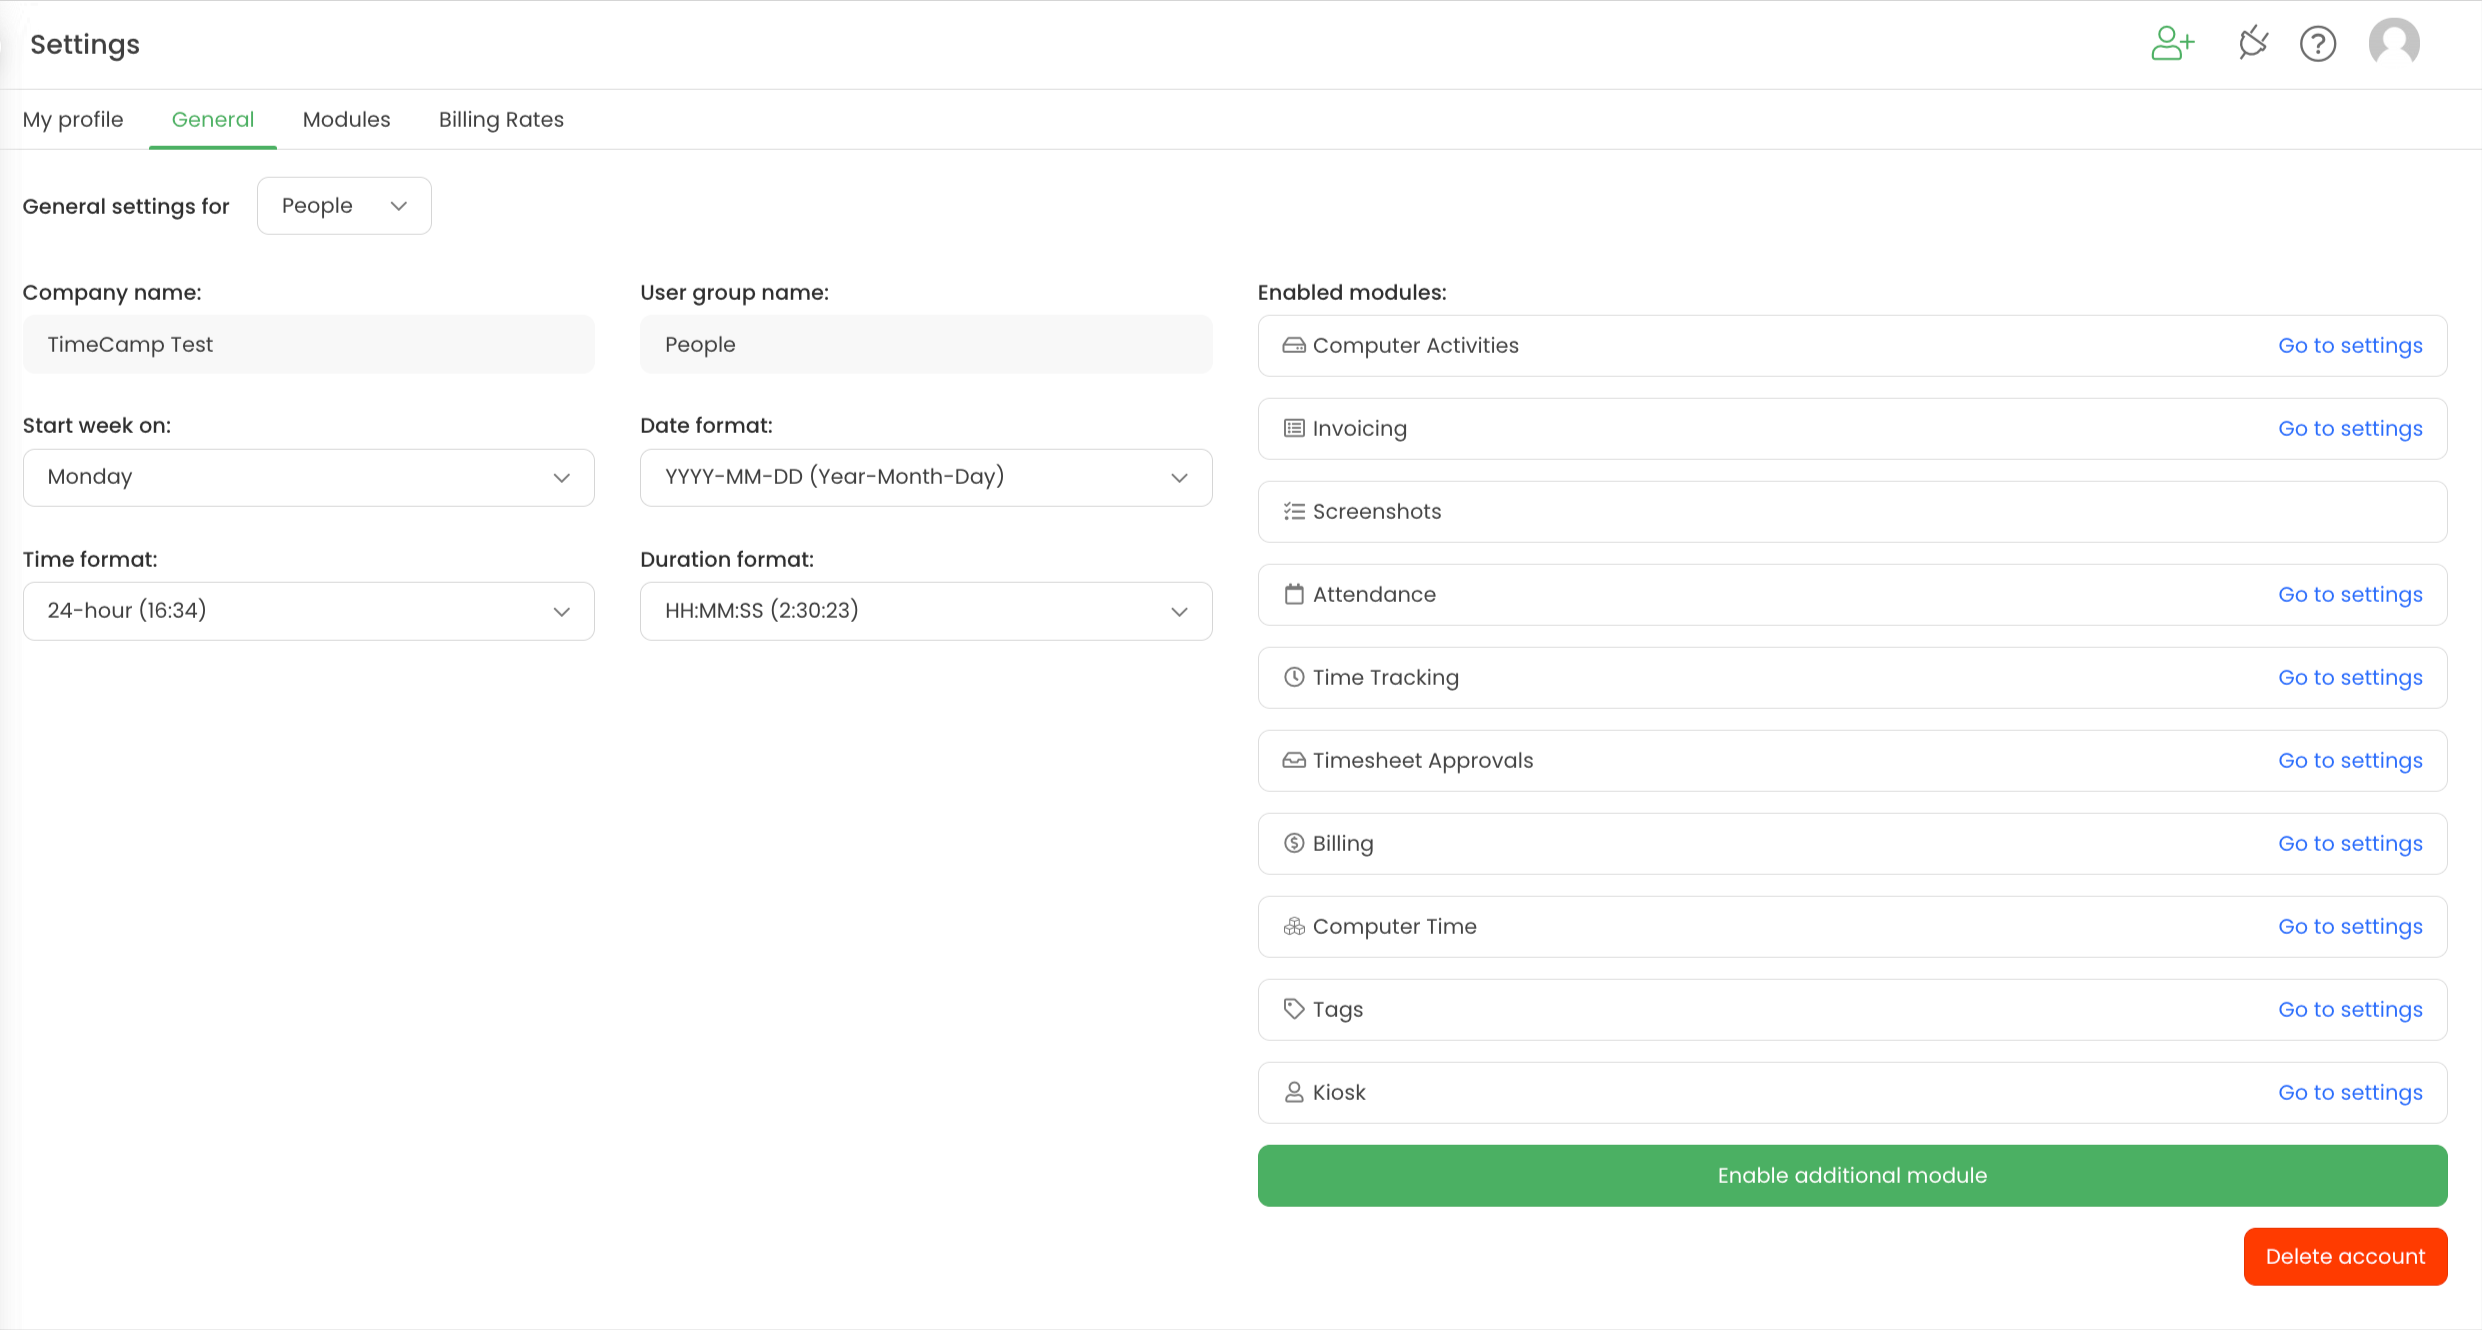Click the Time Tracking clock icon
This screenshot has height=1330, width=2482.
pos(1294,678)
